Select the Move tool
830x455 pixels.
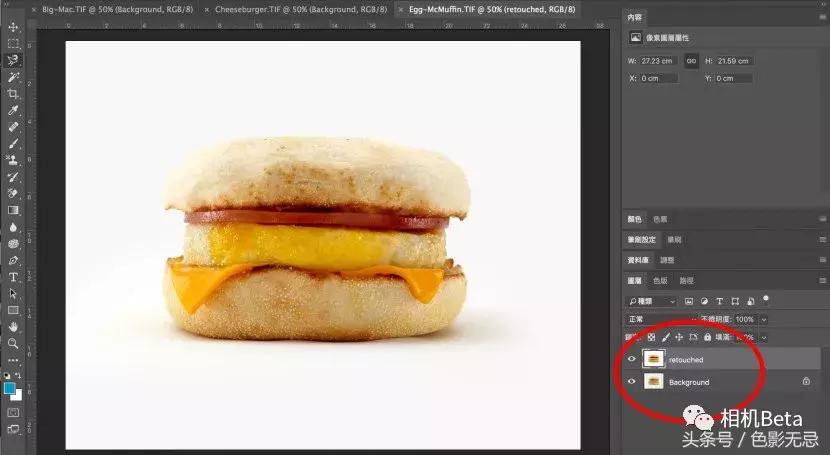pyautogui.click(x=13, y=26)
